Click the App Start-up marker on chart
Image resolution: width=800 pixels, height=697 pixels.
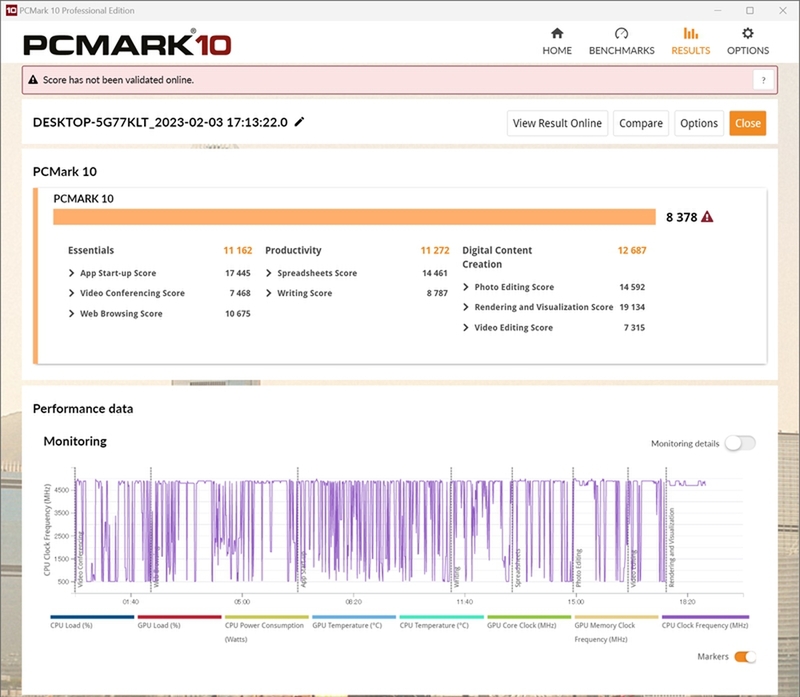[x=303, y=568]
